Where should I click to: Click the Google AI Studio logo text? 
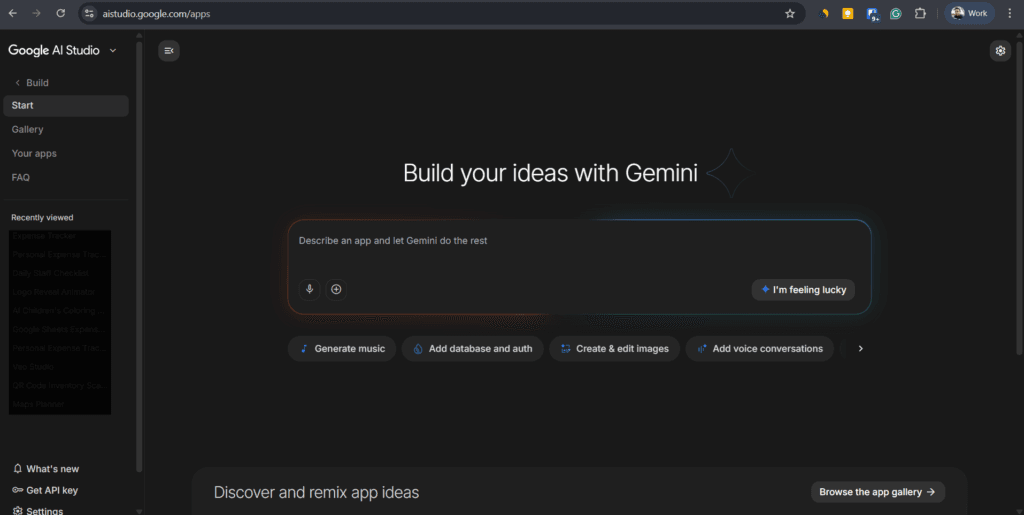tap(54, 50)
